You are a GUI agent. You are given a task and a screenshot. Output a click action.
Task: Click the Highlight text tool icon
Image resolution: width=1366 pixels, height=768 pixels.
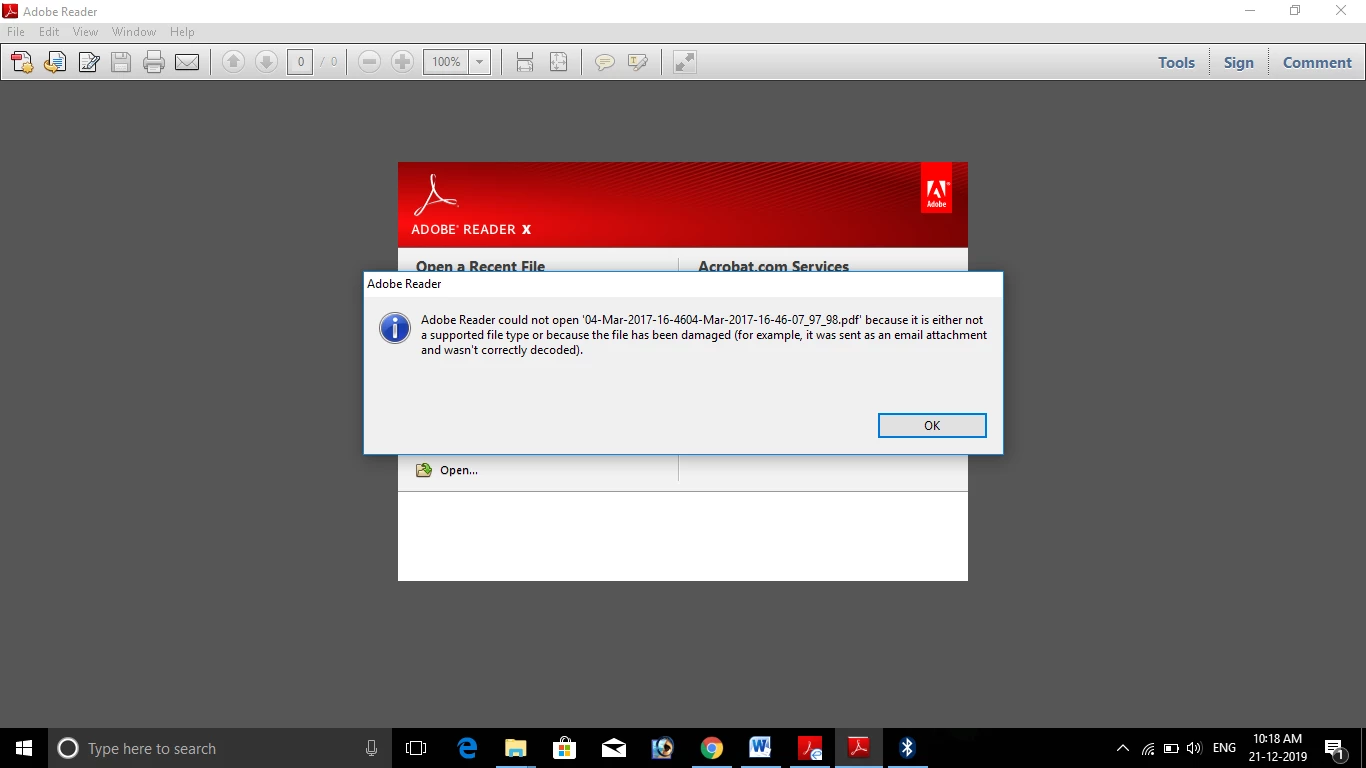637,62
